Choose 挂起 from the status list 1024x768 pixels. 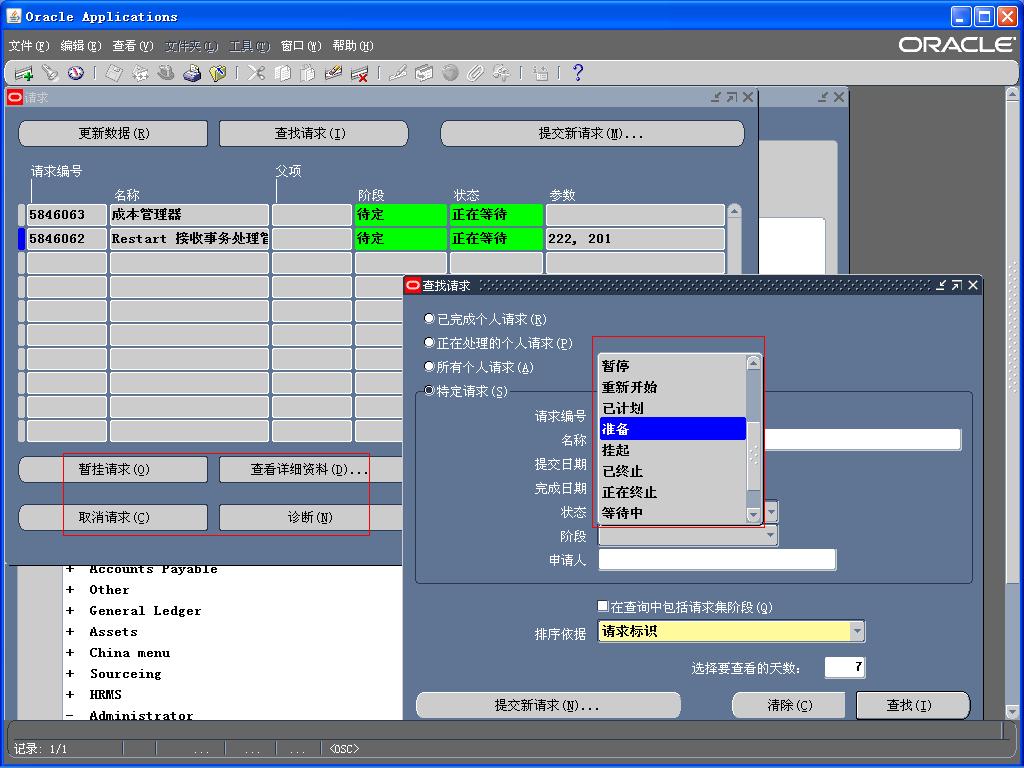pos(673,450)
